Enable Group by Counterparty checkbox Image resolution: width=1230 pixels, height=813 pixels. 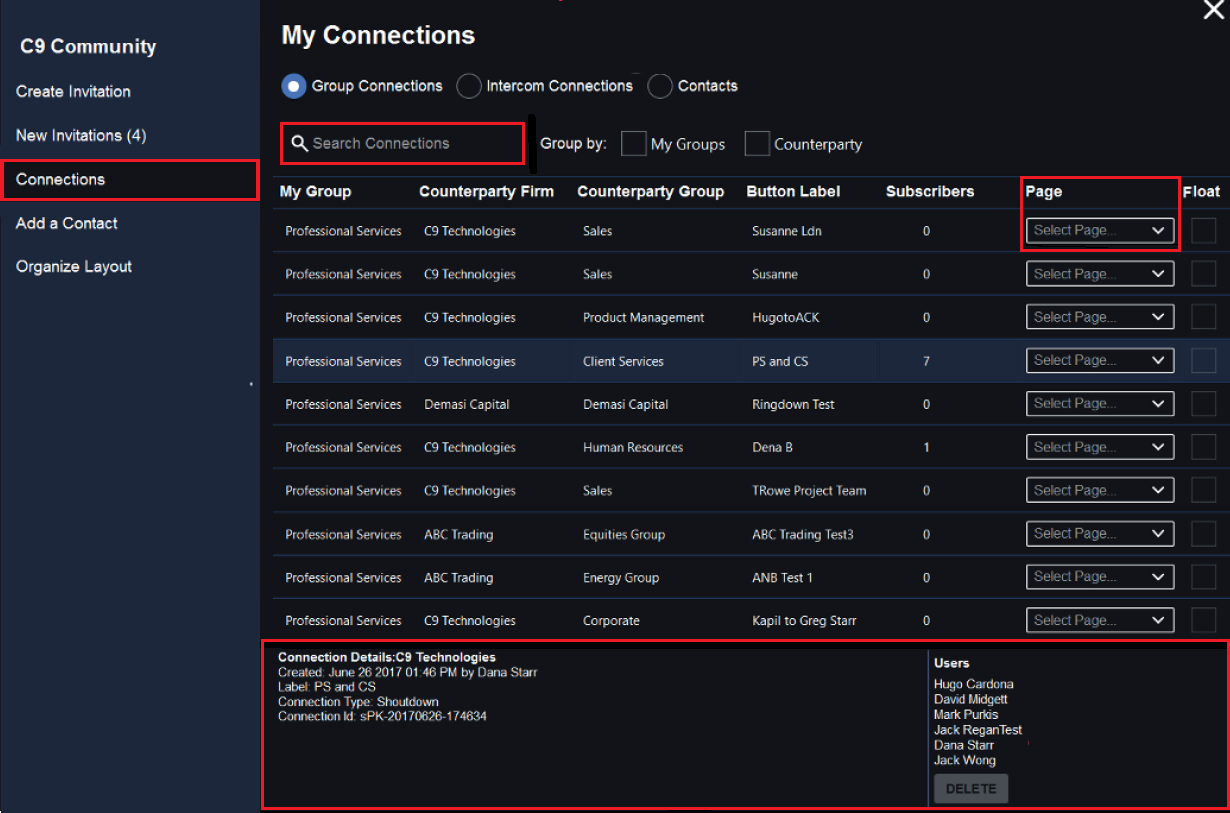757,144
